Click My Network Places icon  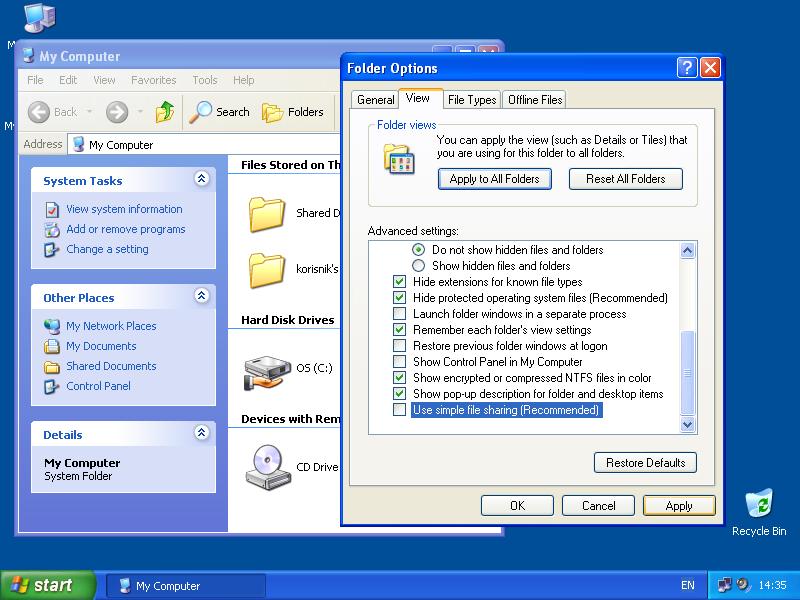[52, 326]
